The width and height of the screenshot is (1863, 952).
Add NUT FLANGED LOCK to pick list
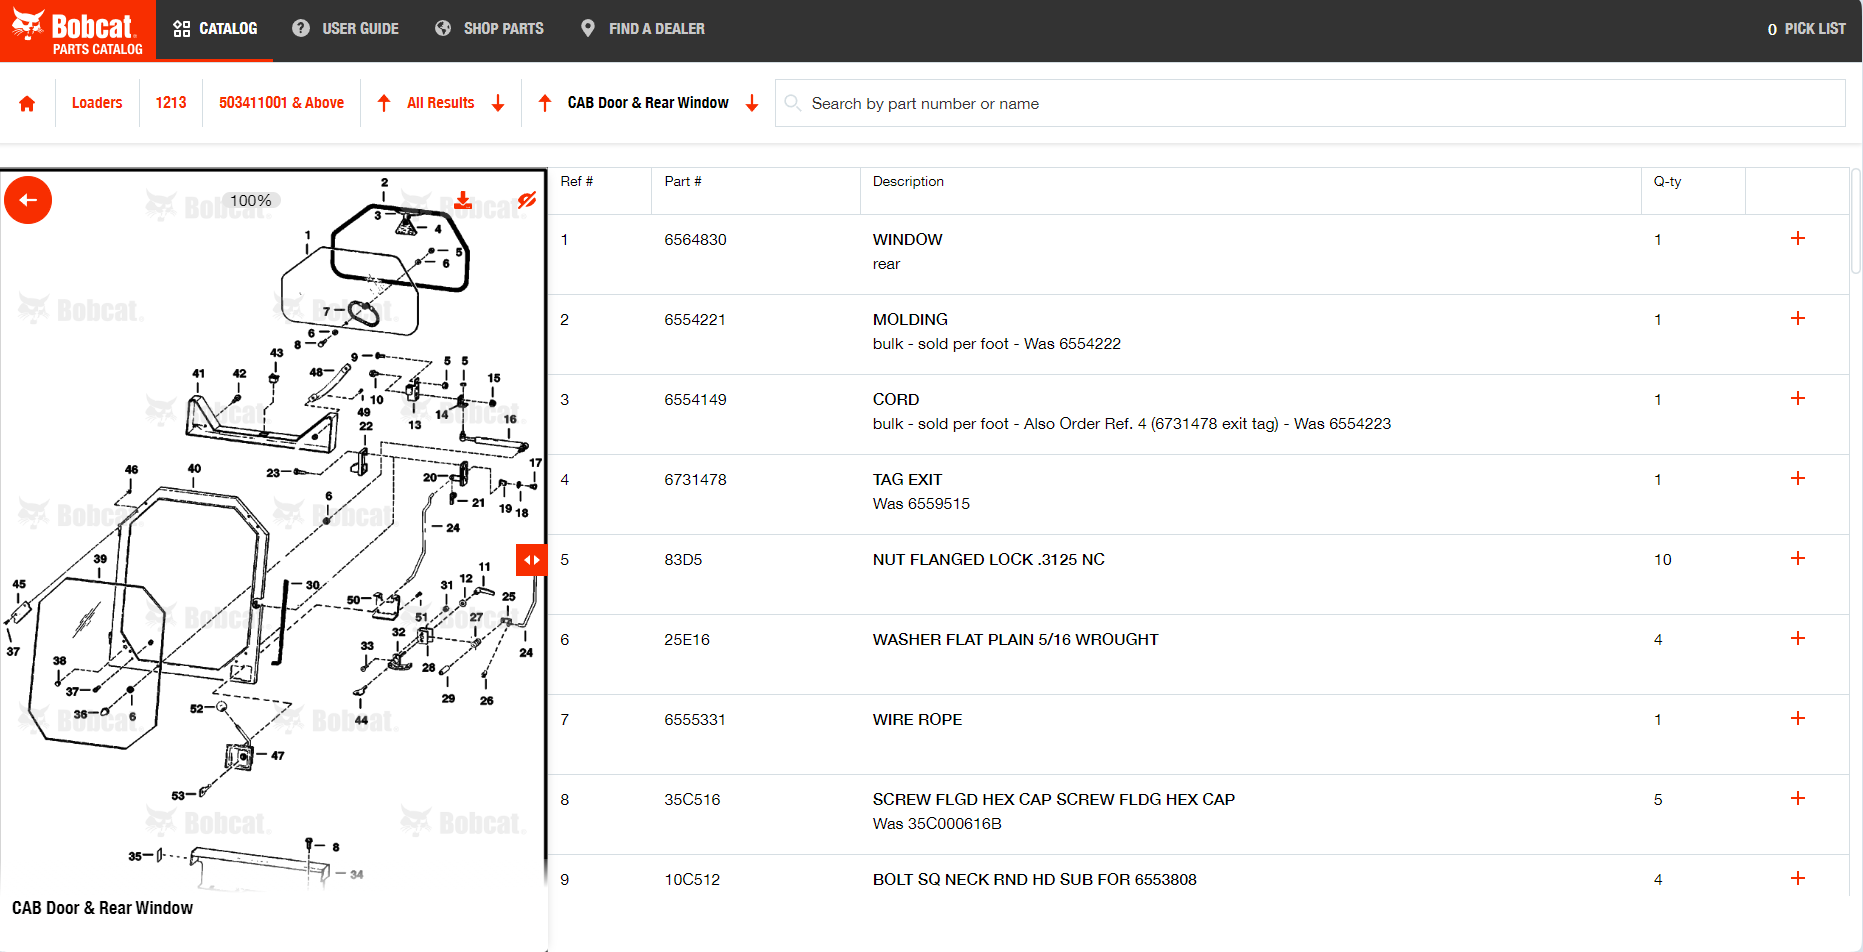[x=1797, y=558]
